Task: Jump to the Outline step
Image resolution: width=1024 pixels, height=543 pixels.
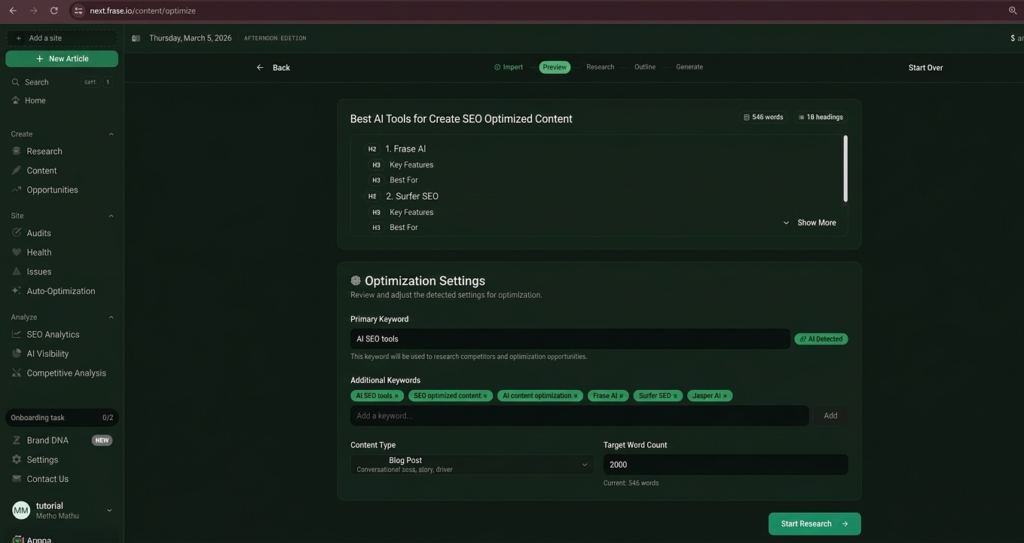Action: coord(645,67)
